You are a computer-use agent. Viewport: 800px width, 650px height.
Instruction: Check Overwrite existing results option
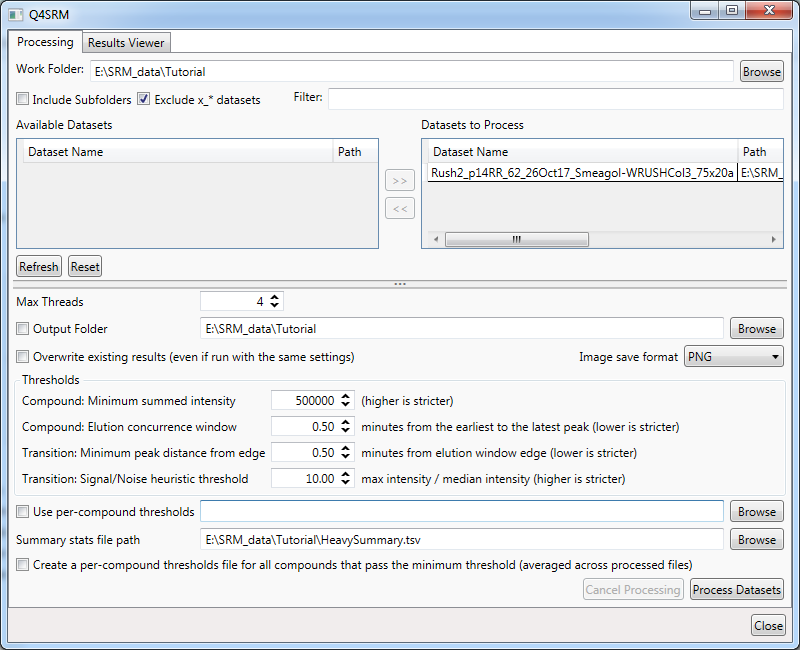point(22,356)
